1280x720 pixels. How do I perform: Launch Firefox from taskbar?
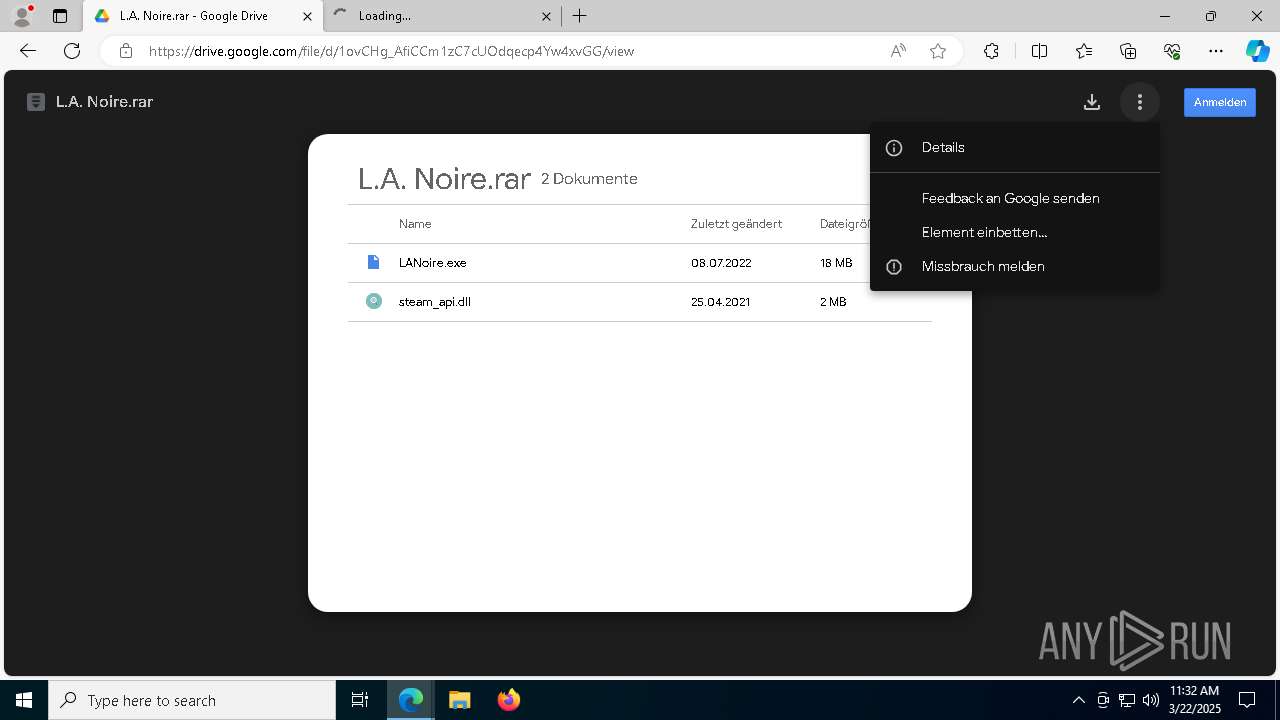coord(509,700)
